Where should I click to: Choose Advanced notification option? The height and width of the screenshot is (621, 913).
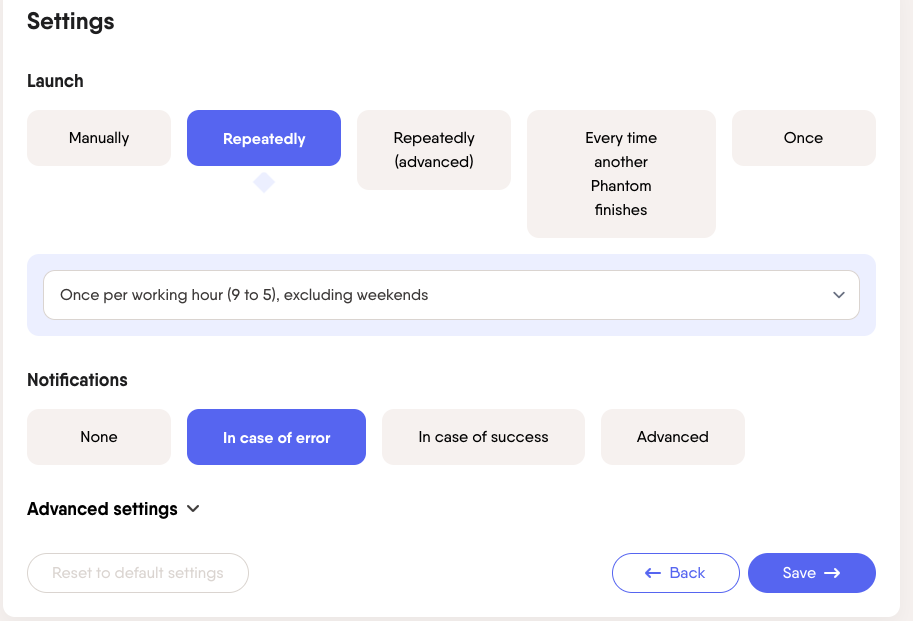coord(672,437)
